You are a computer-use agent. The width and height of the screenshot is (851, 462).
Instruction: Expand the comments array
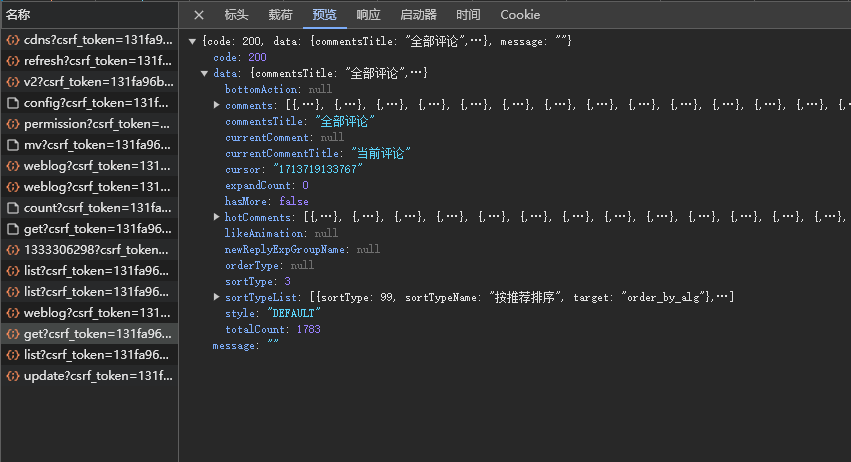[x=217, y=106]
